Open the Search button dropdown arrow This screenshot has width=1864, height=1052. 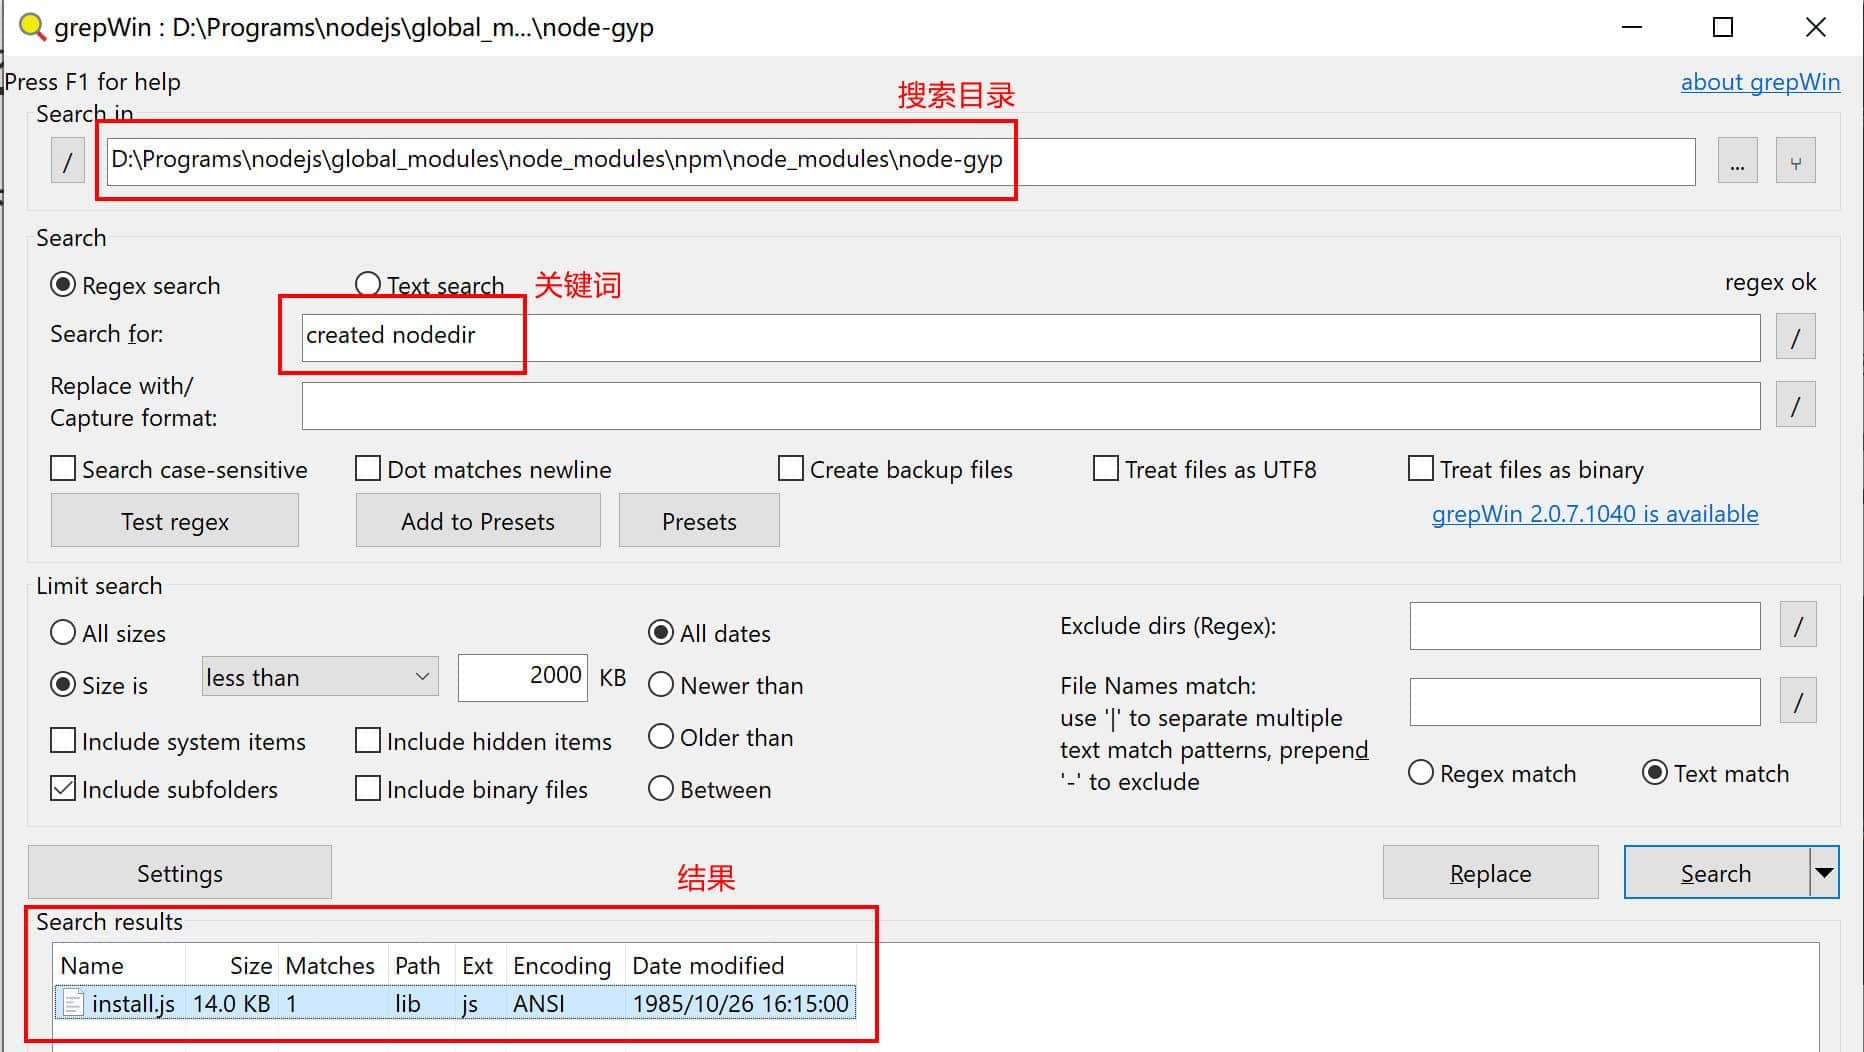pyautogui.click(x=1825, y=873)
